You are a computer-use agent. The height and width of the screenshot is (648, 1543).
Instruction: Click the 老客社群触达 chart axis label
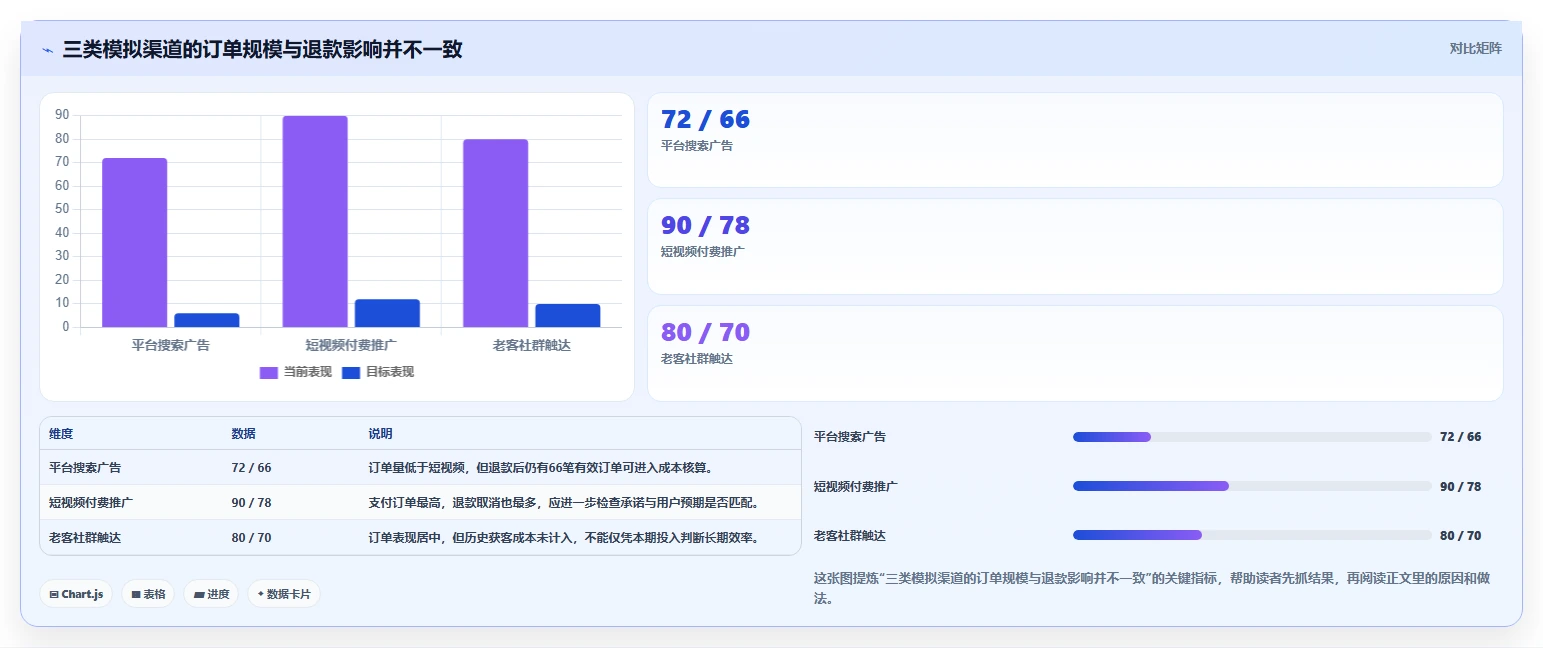[531, 345]
